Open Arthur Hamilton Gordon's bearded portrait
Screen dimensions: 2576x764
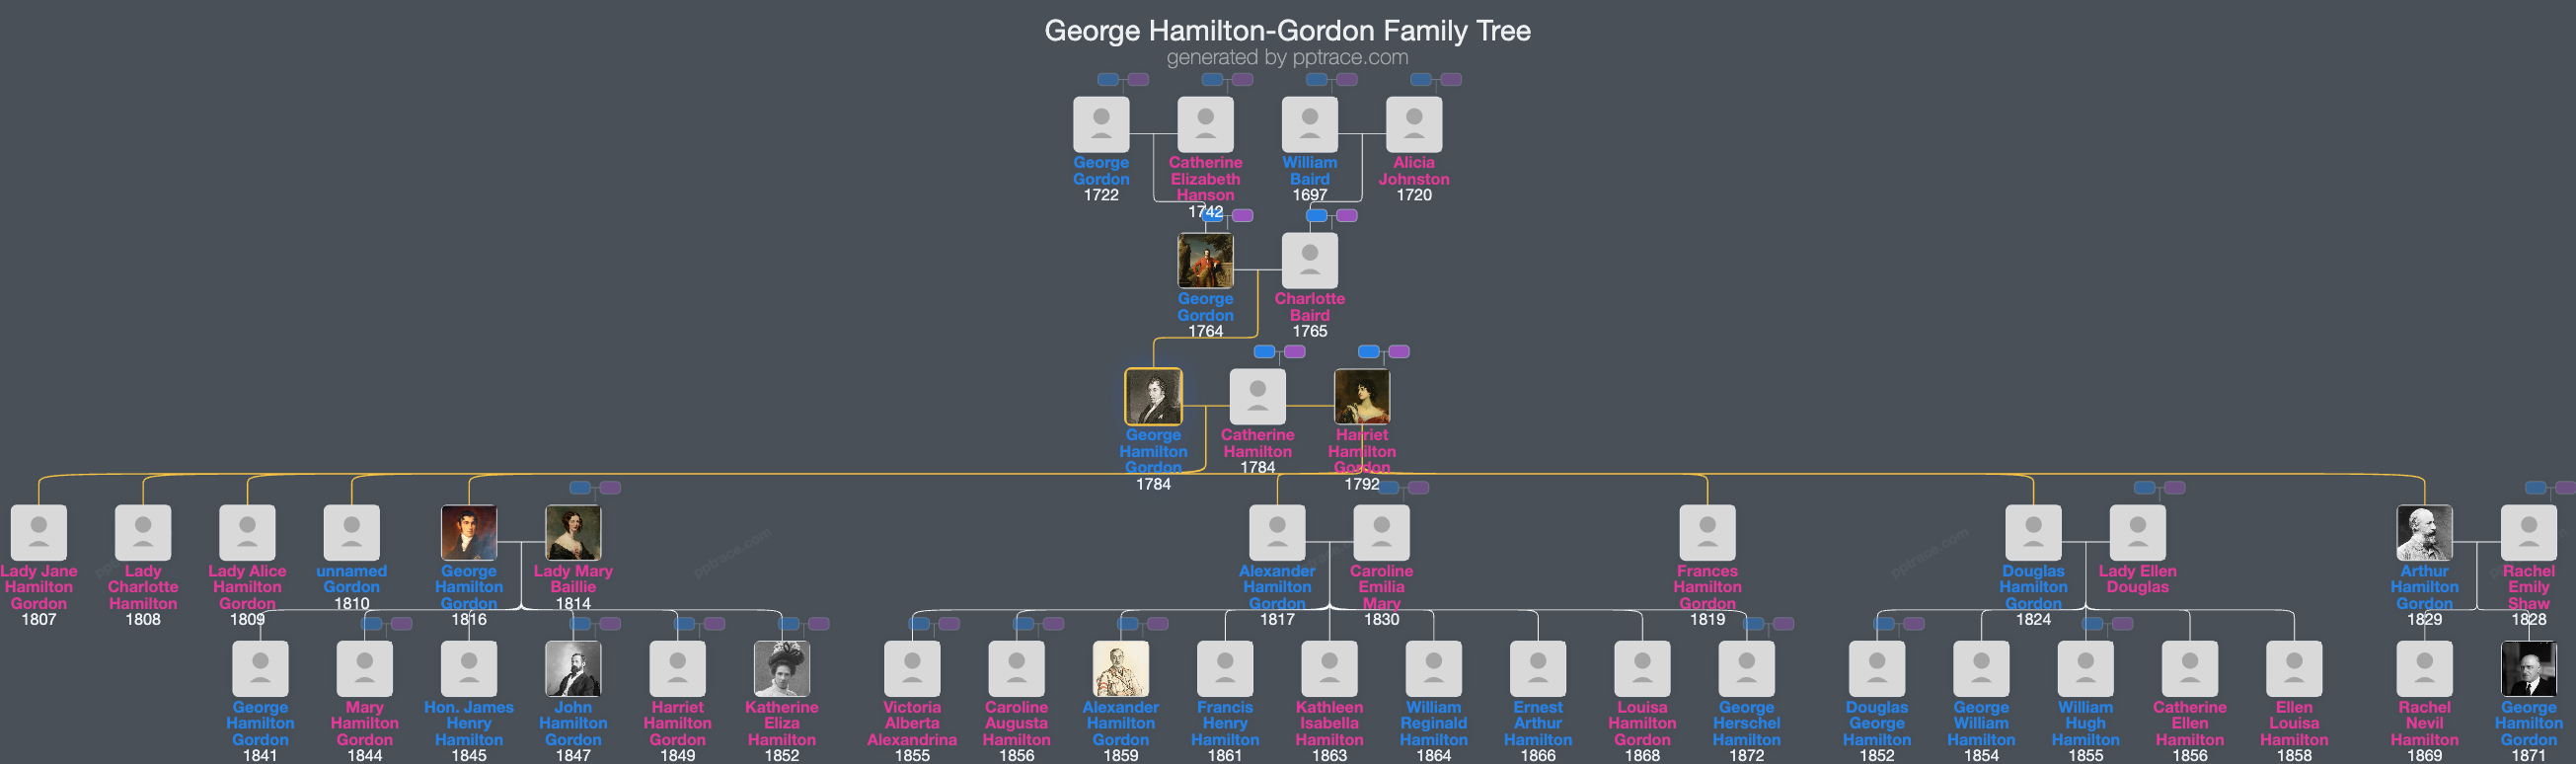2424,532
